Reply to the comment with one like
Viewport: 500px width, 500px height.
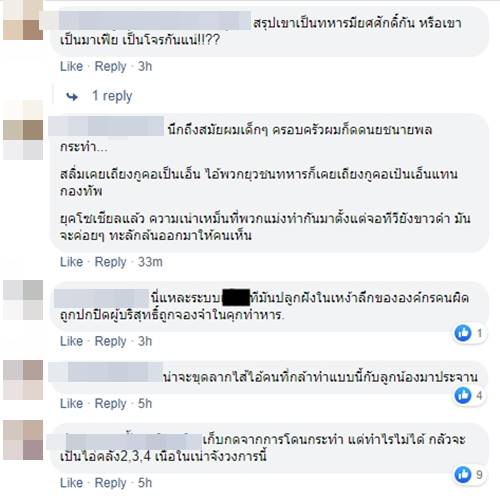pyautogui.click(x=110, y=341)
